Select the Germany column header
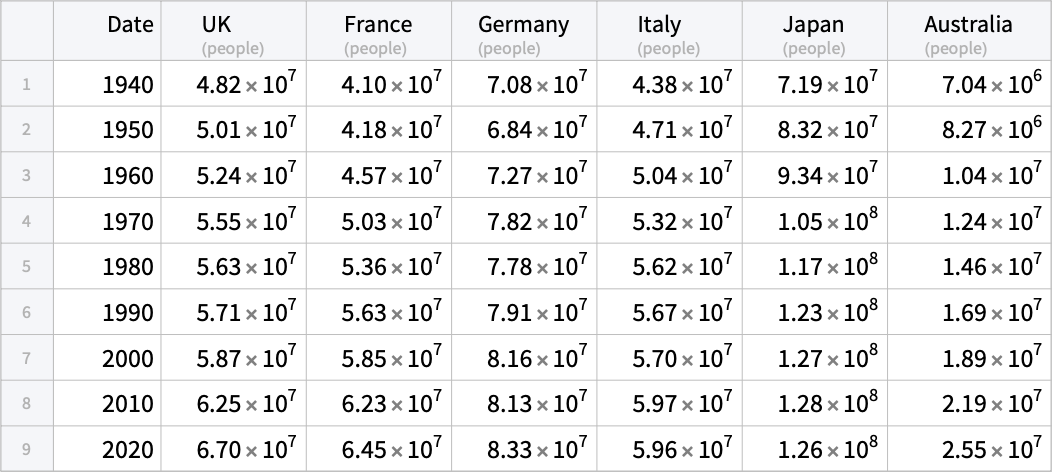Viewport: 1053px width, 473px height. coord(524,31)
